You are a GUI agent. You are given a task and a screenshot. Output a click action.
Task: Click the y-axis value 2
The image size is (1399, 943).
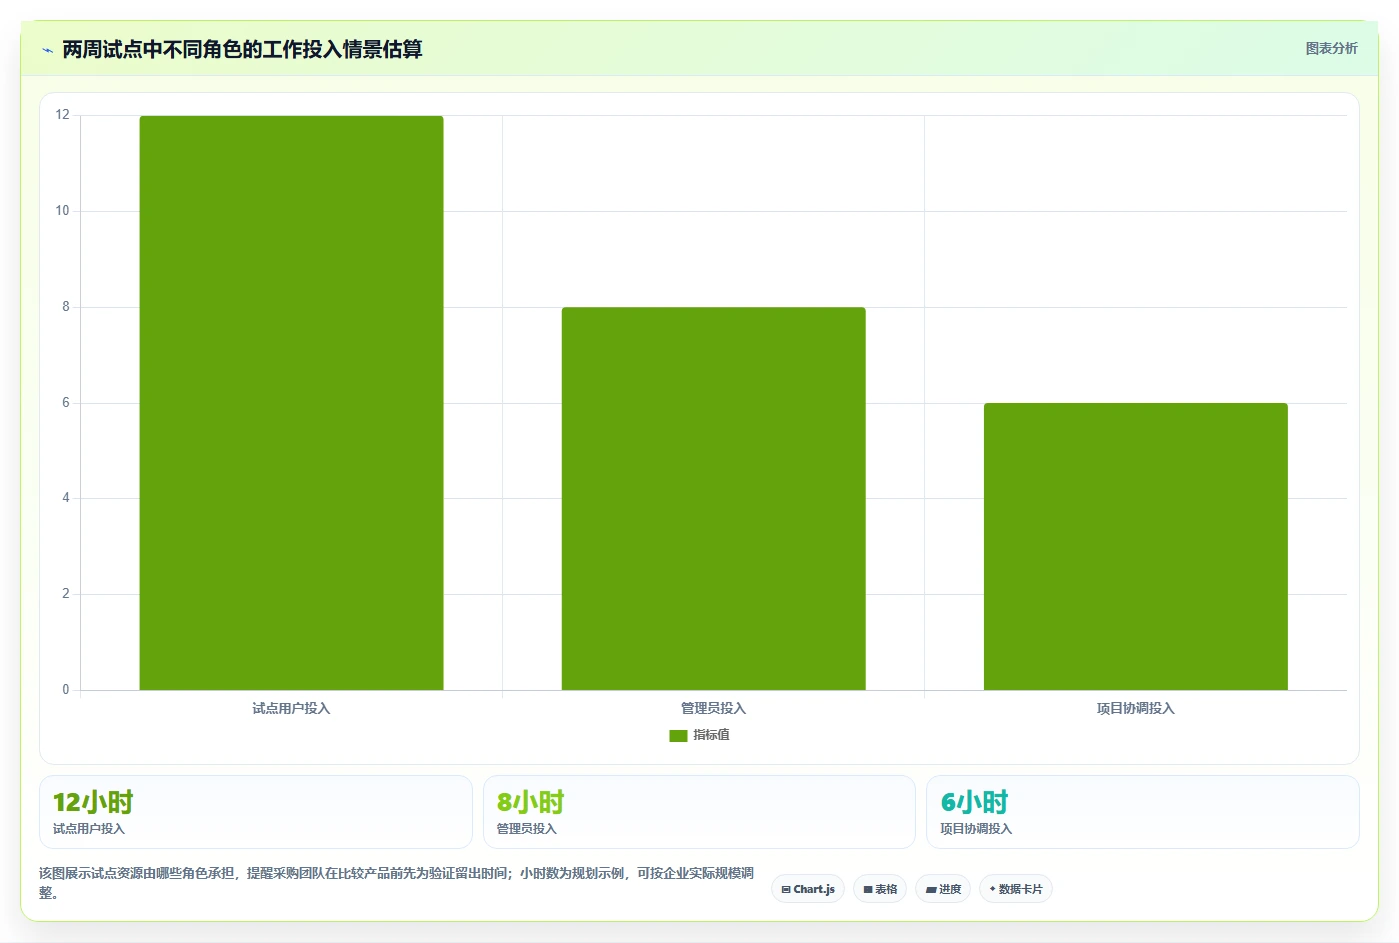coord(66,594)
